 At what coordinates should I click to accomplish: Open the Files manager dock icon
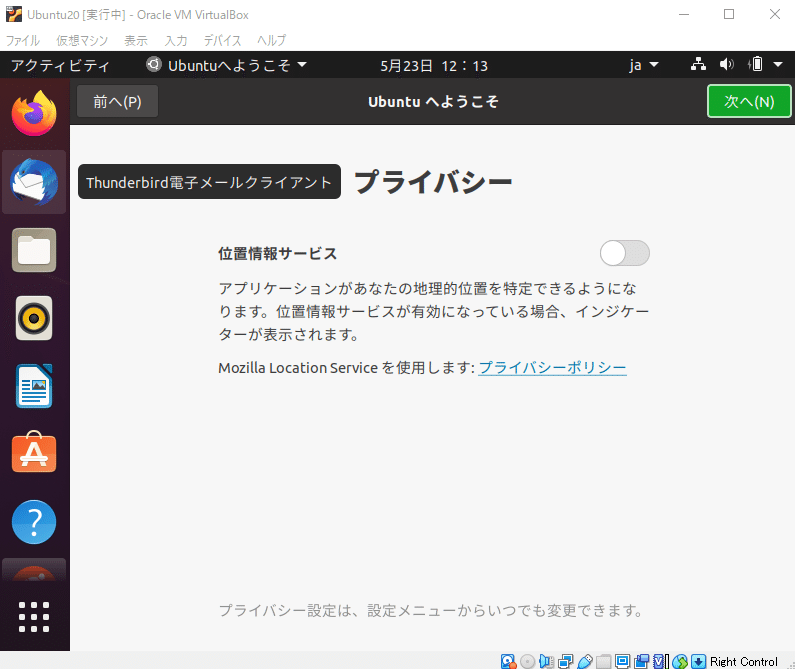[34, 250]
